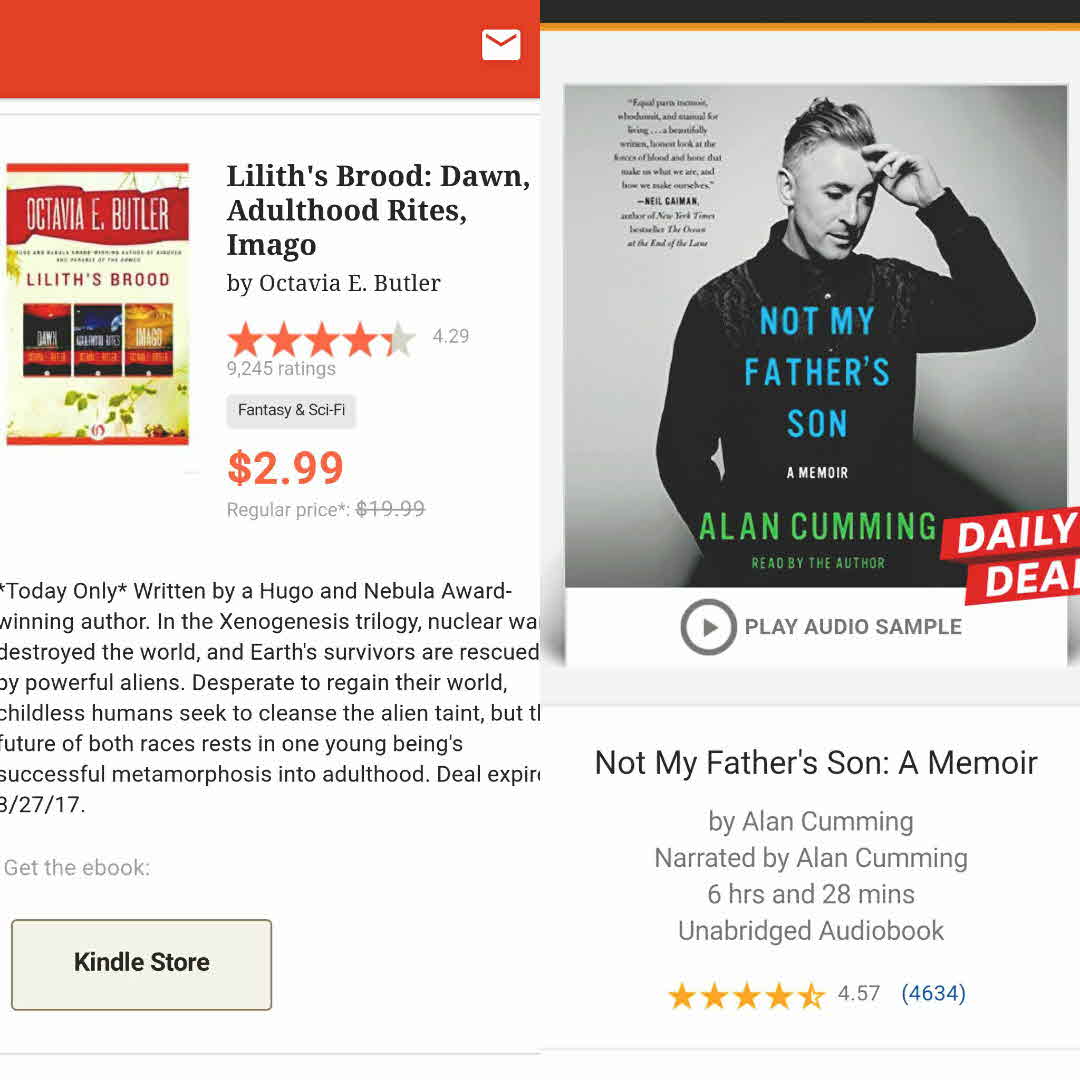Screen dimensions: 1080x1080
Task: Click the by Alan Cumming author line
Action: [811, 822]
